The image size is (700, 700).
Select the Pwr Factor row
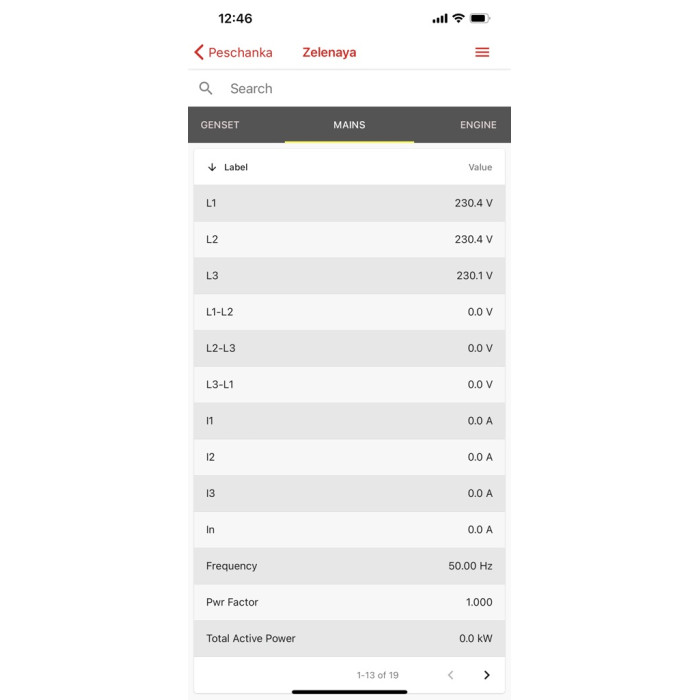click(349, 602)
